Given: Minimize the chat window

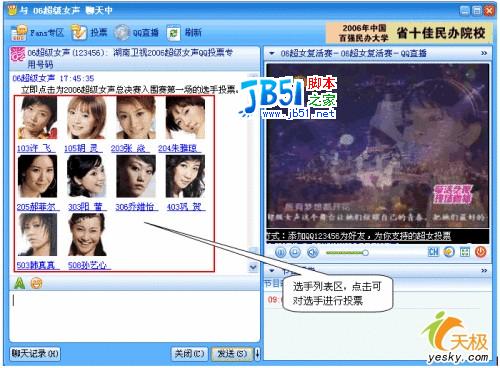Looking at the screenshot, I should coord(464,11).
